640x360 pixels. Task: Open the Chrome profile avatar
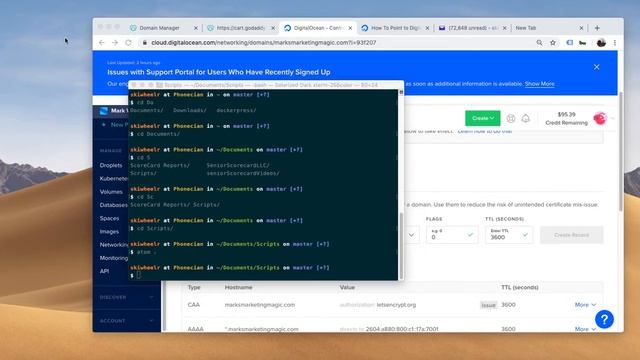tap(601, 42)
